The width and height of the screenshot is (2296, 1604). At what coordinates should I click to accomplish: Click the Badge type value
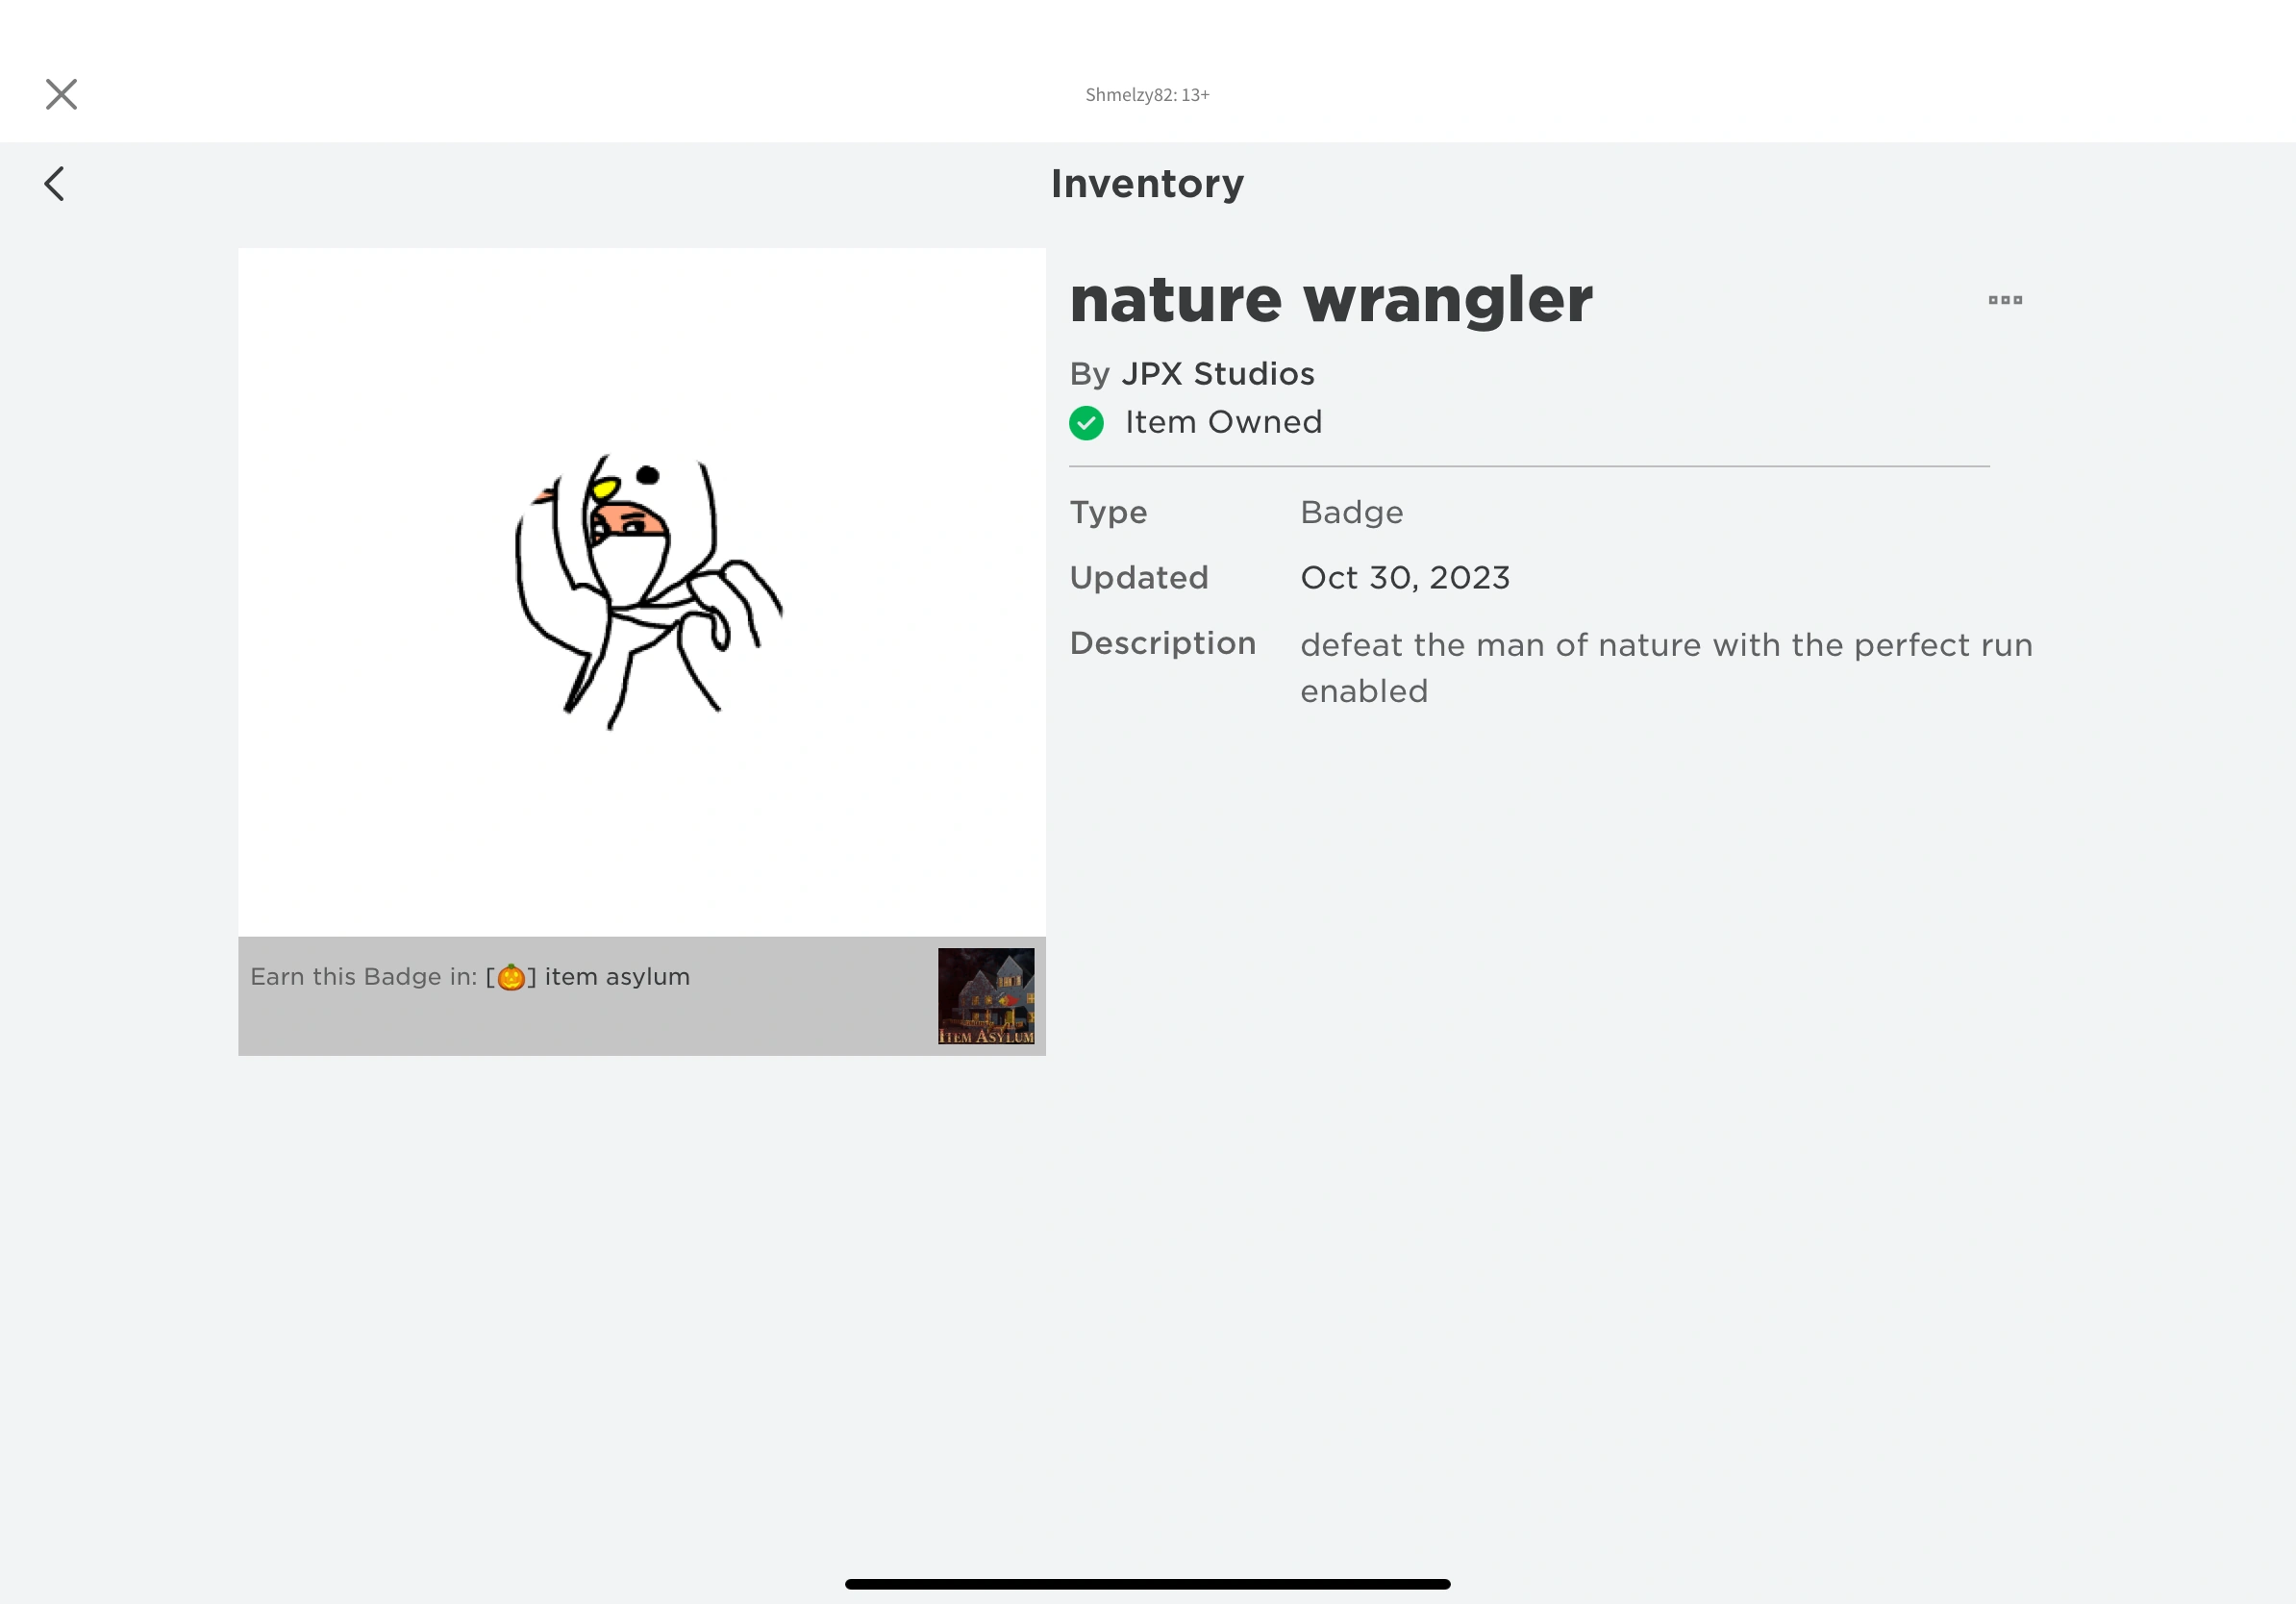click(x=1351, y=512)
